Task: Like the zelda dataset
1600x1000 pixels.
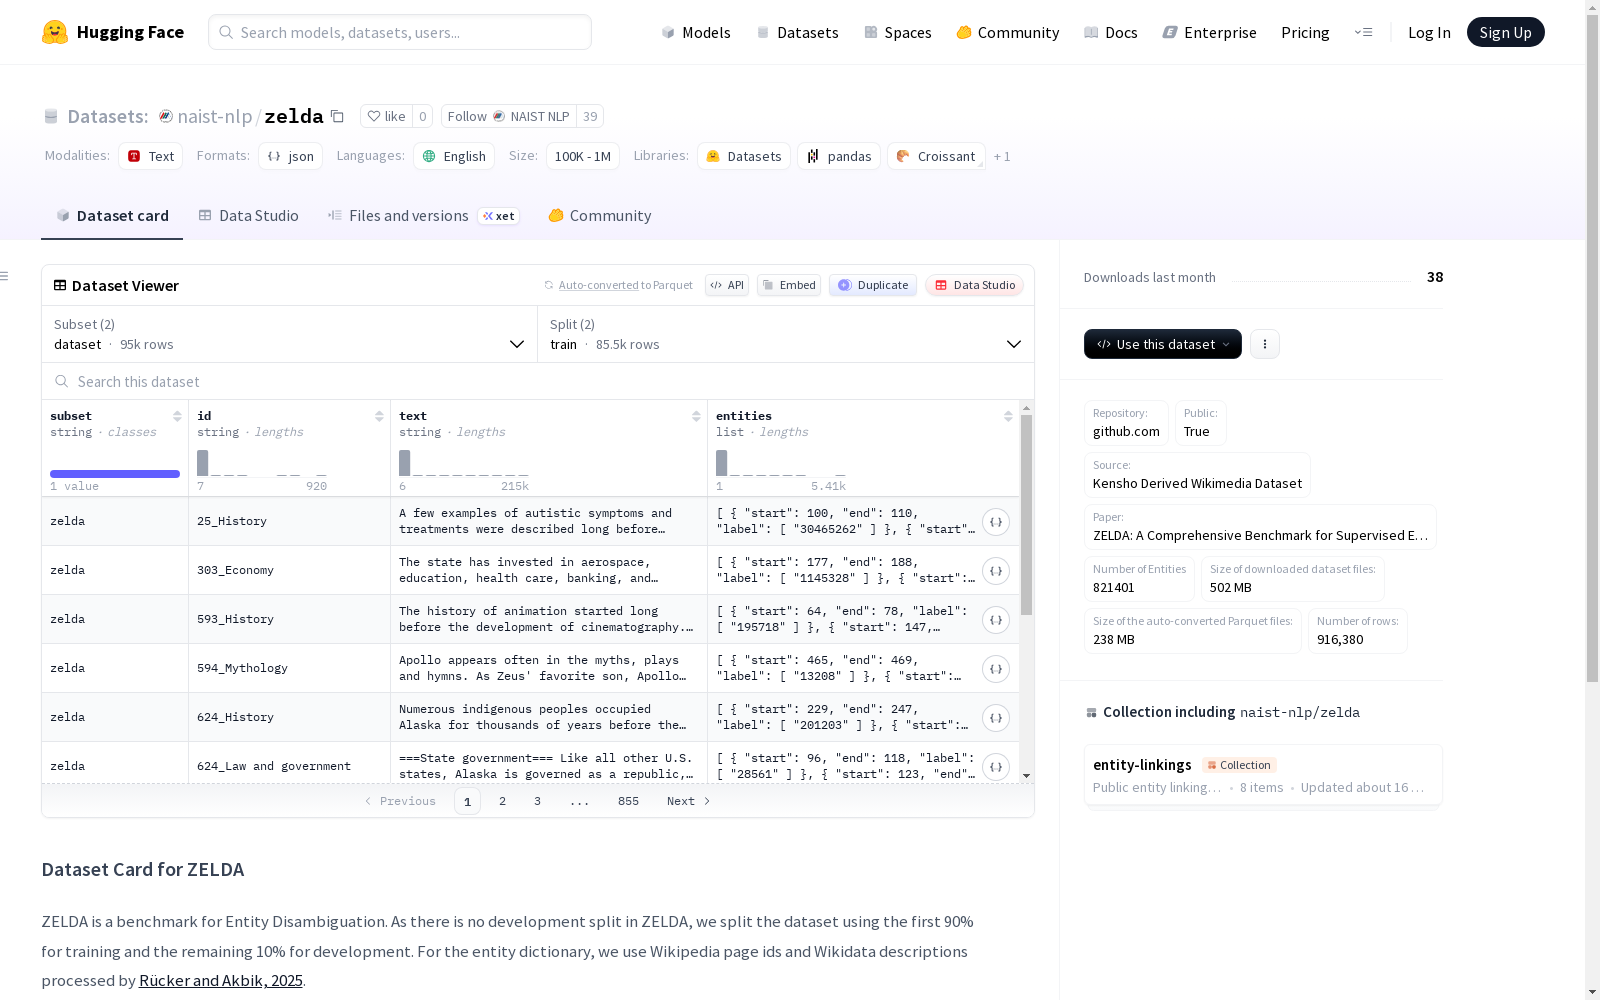Action: tap(386, 116)
